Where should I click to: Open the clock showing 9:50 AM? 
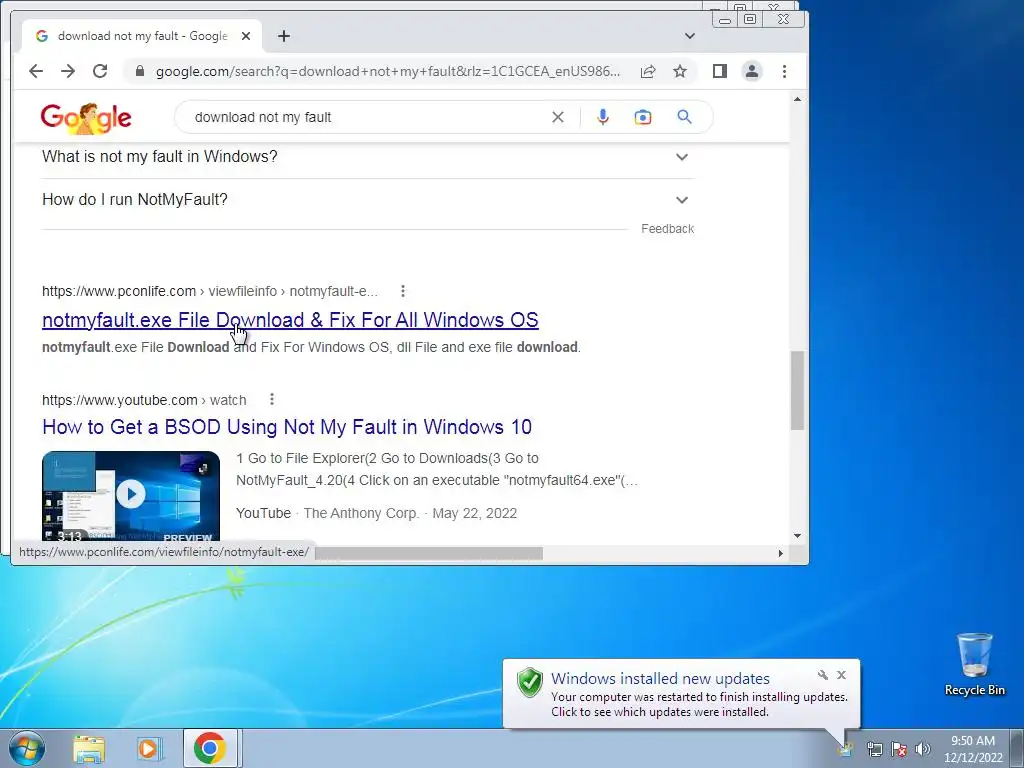(973, 749)
